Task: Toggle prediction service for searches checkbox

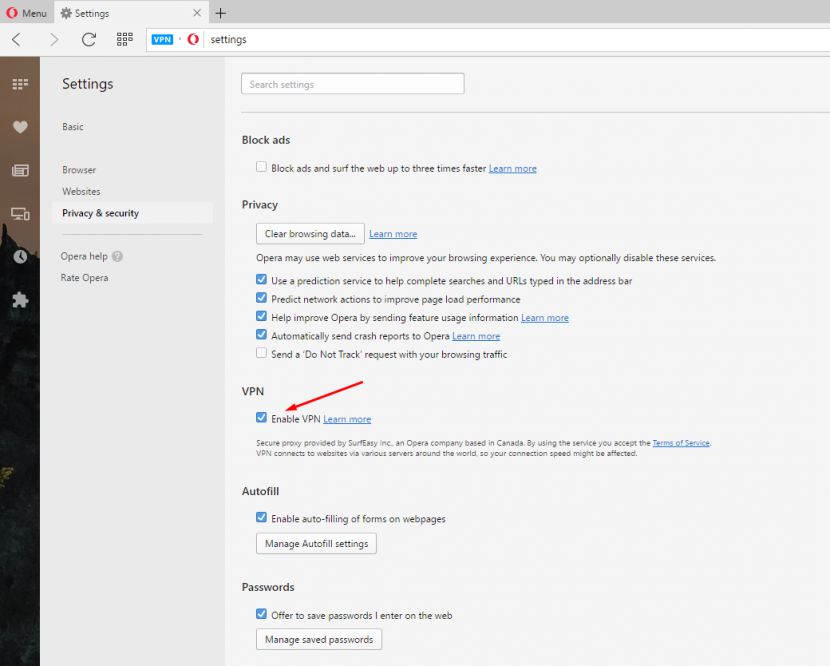Action: click(261, 279)
